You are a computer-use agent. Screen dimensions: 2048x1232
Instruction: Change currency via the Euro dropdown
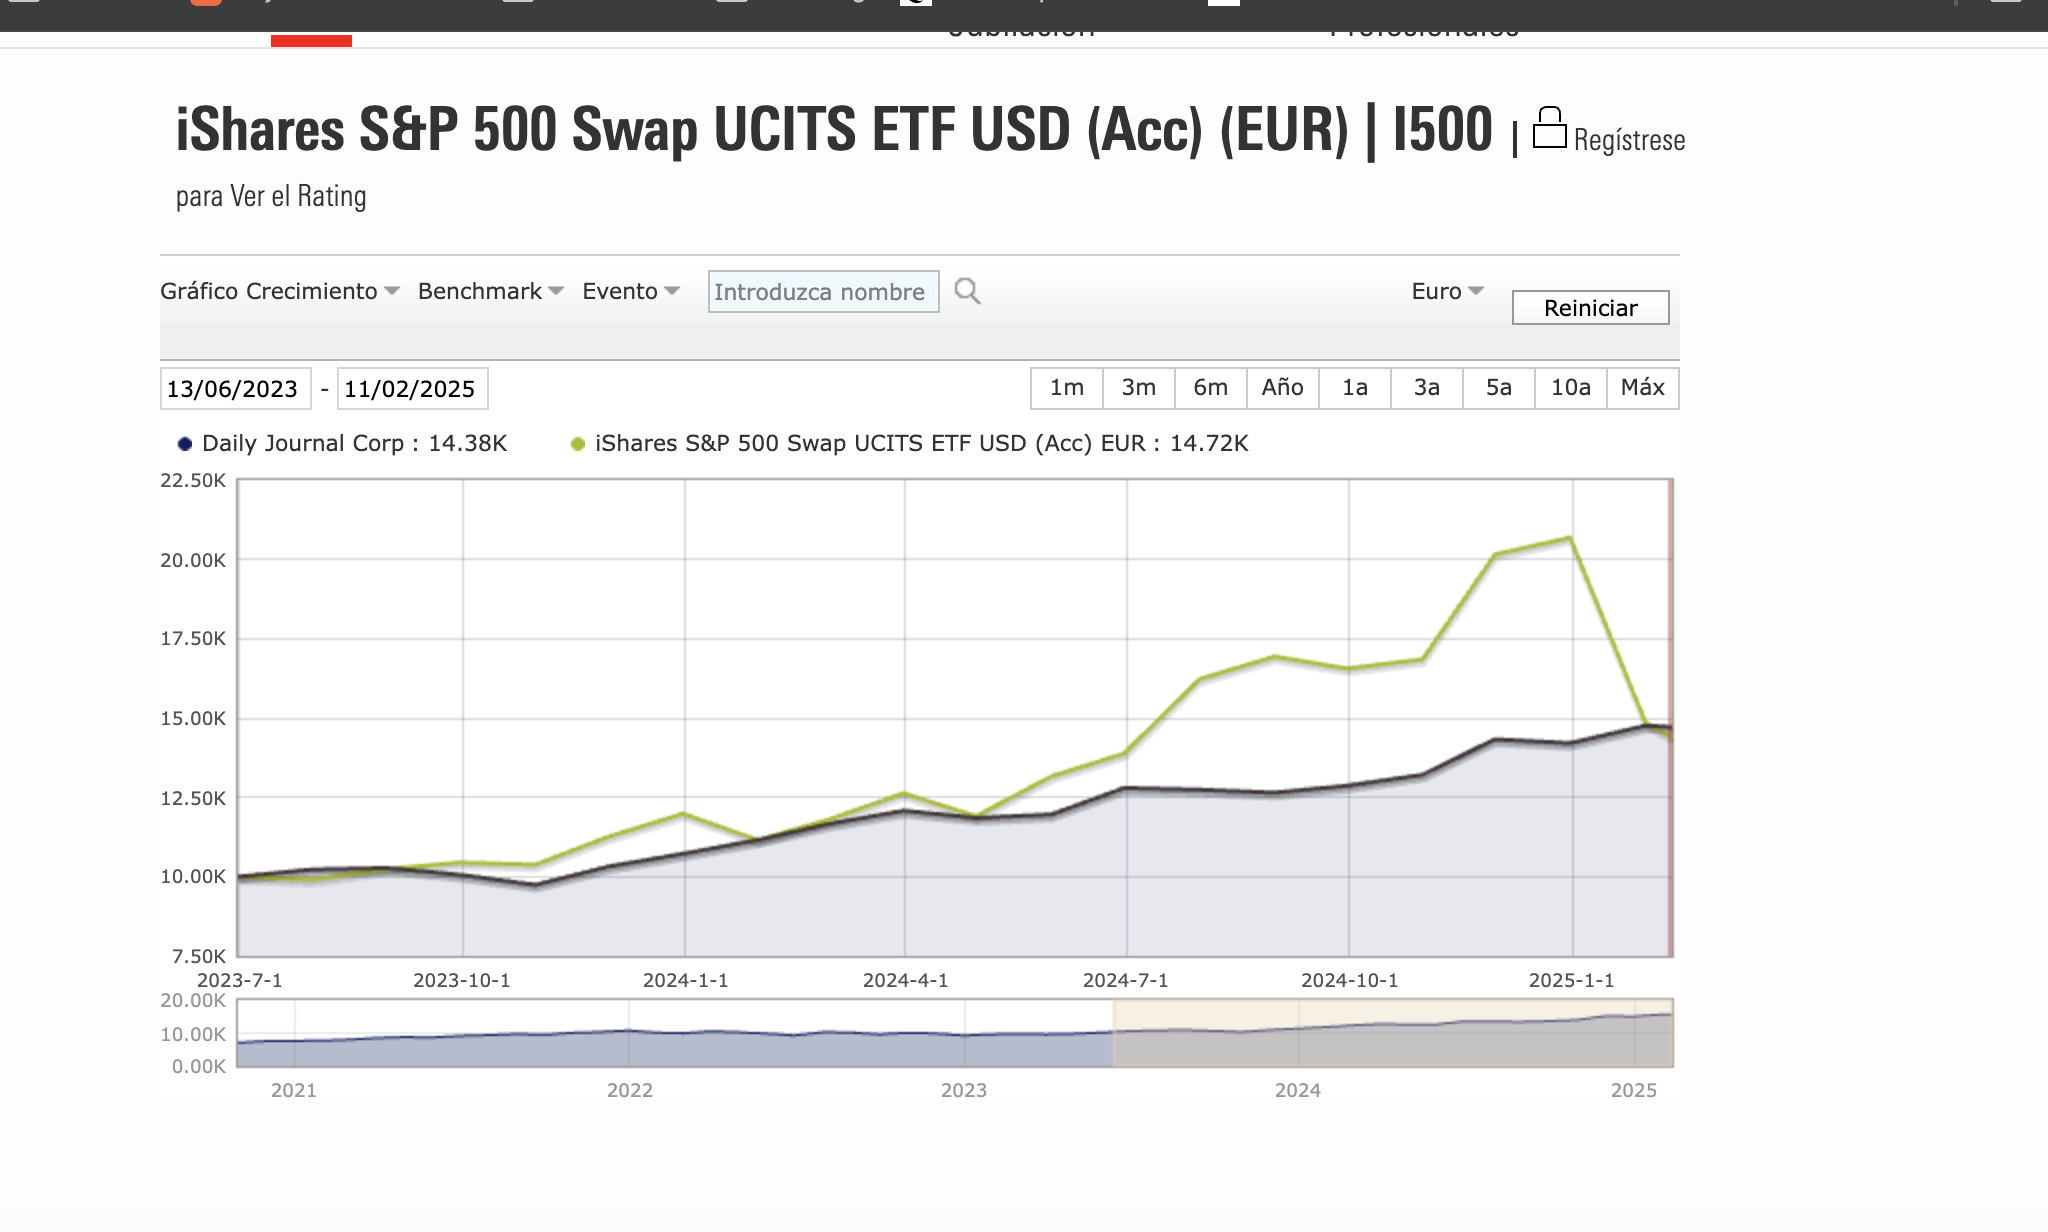(1447, 291)
